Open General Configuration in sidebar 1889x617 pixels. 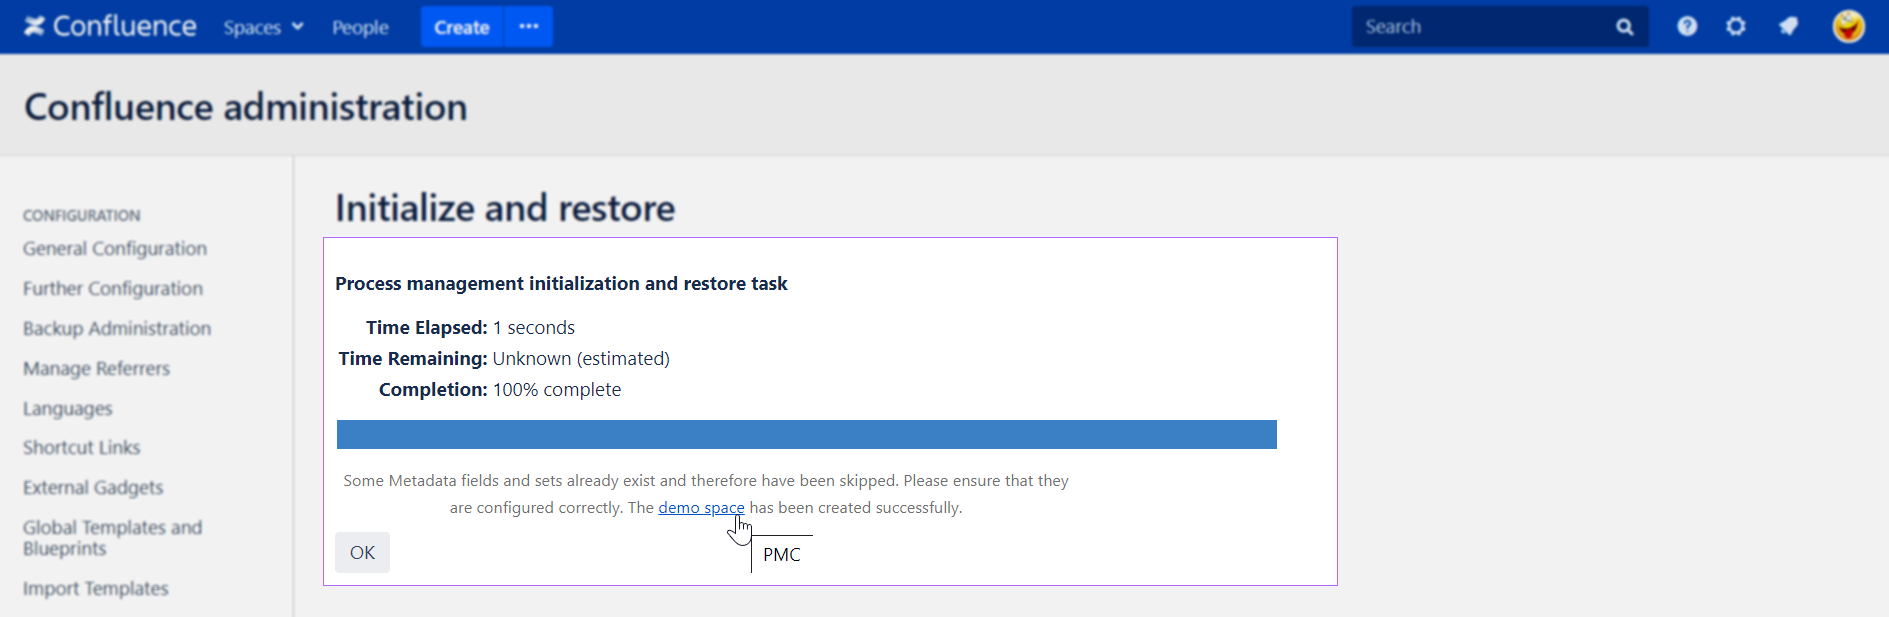(115, 248)
